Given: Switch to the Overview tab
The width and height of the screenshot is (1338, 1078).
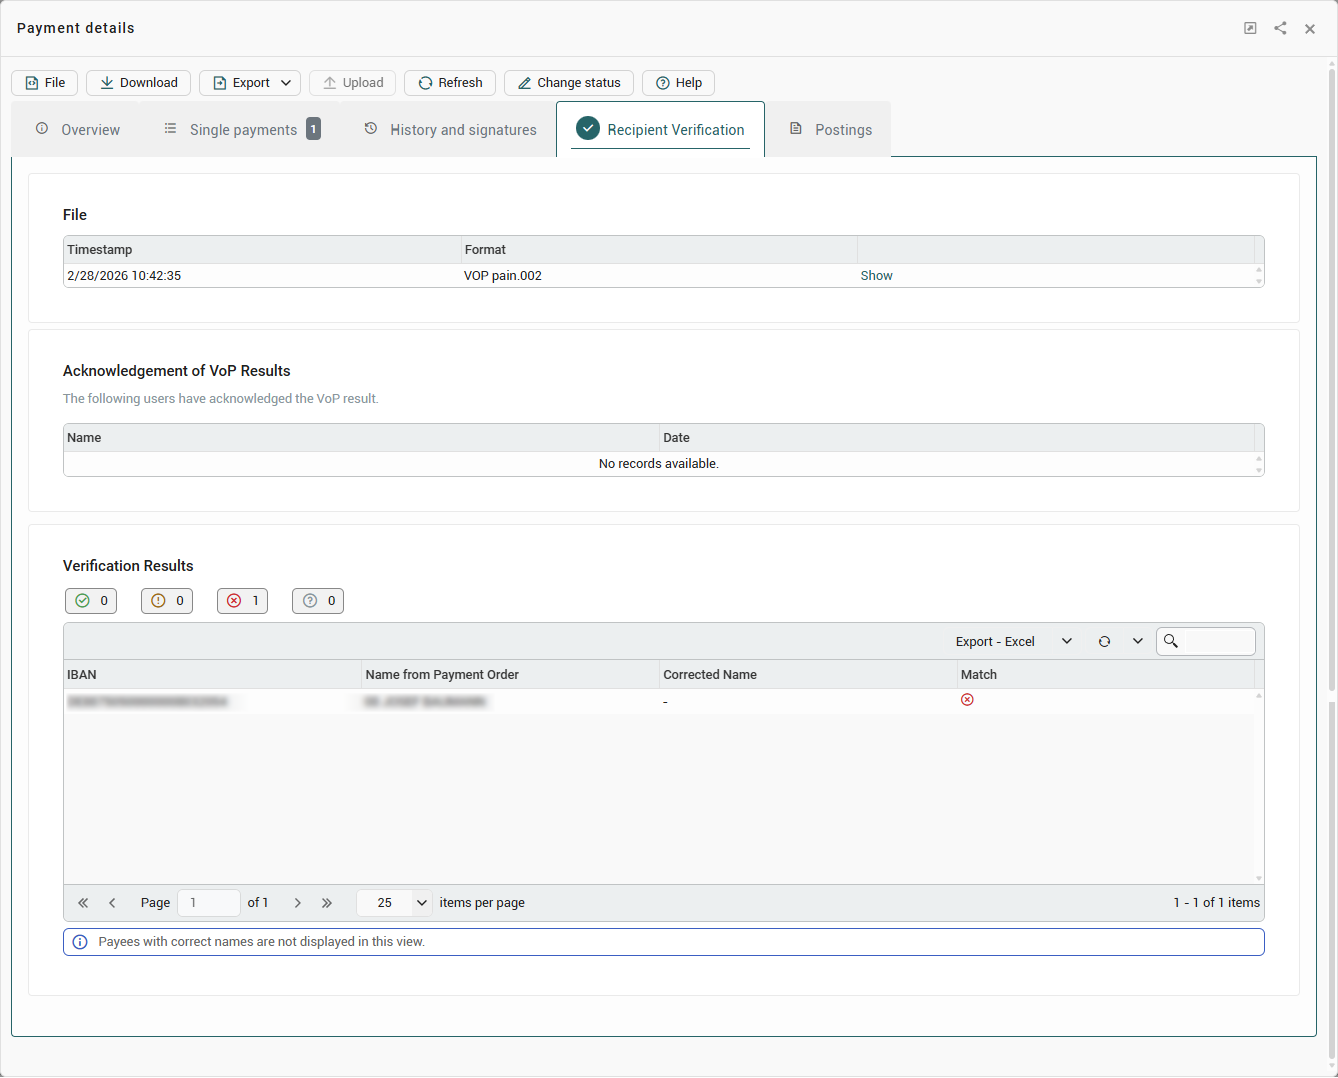Looking at the screenshot, I should click(78, 130).
